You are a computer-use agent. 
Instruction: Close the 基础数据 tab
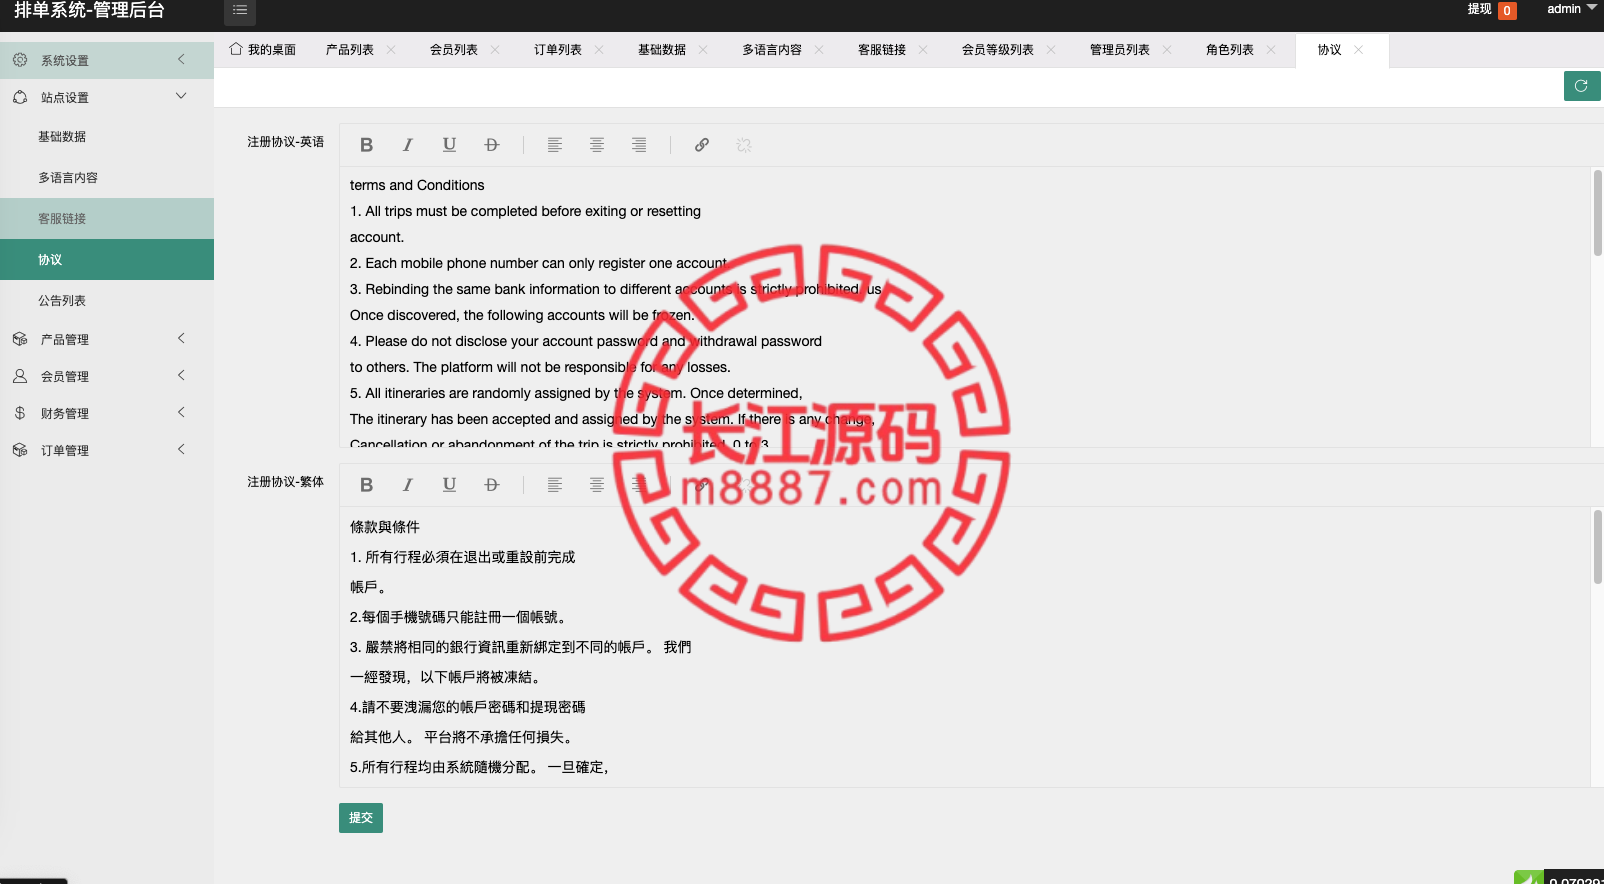tap(703, 50)
